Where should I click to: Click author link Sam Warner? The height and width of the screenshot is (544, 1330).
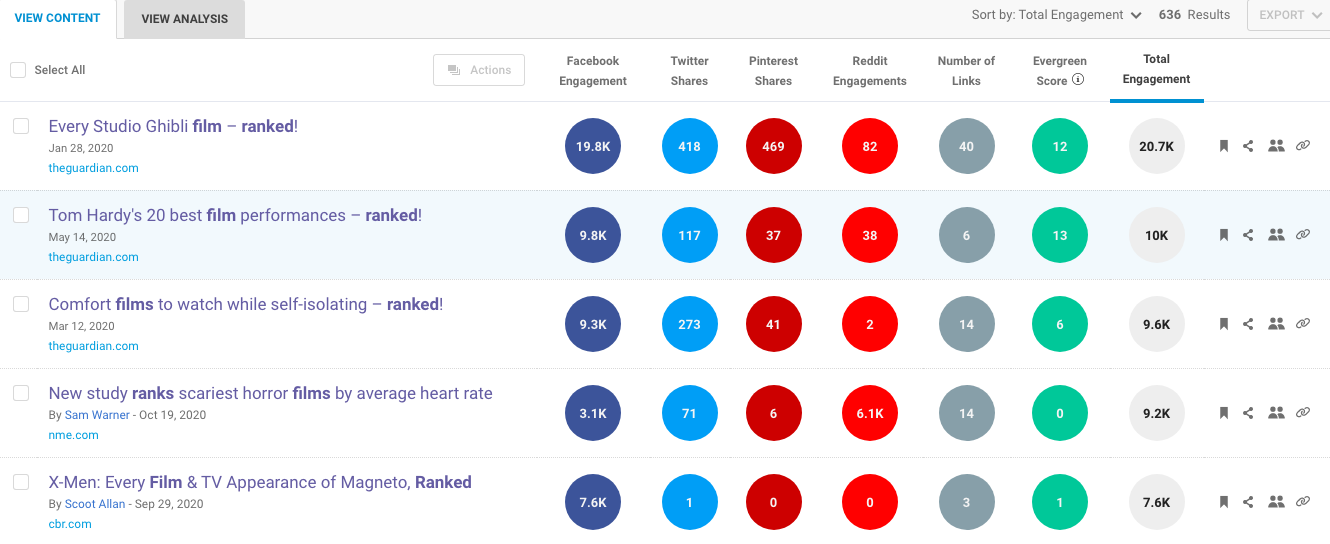97,415
